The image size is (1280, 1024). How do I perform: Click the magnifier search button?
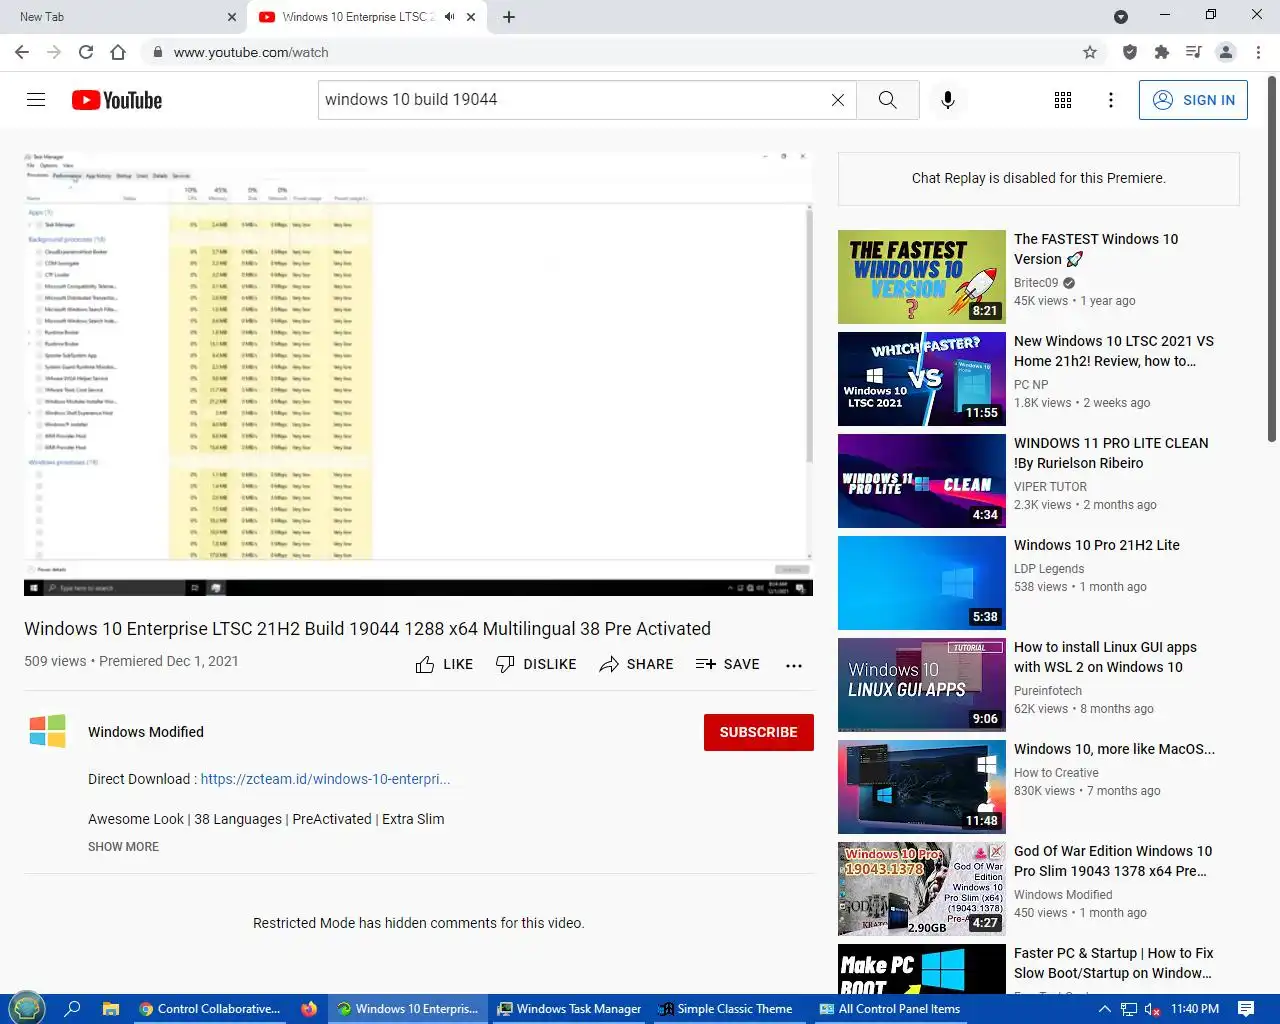(887, 100)
